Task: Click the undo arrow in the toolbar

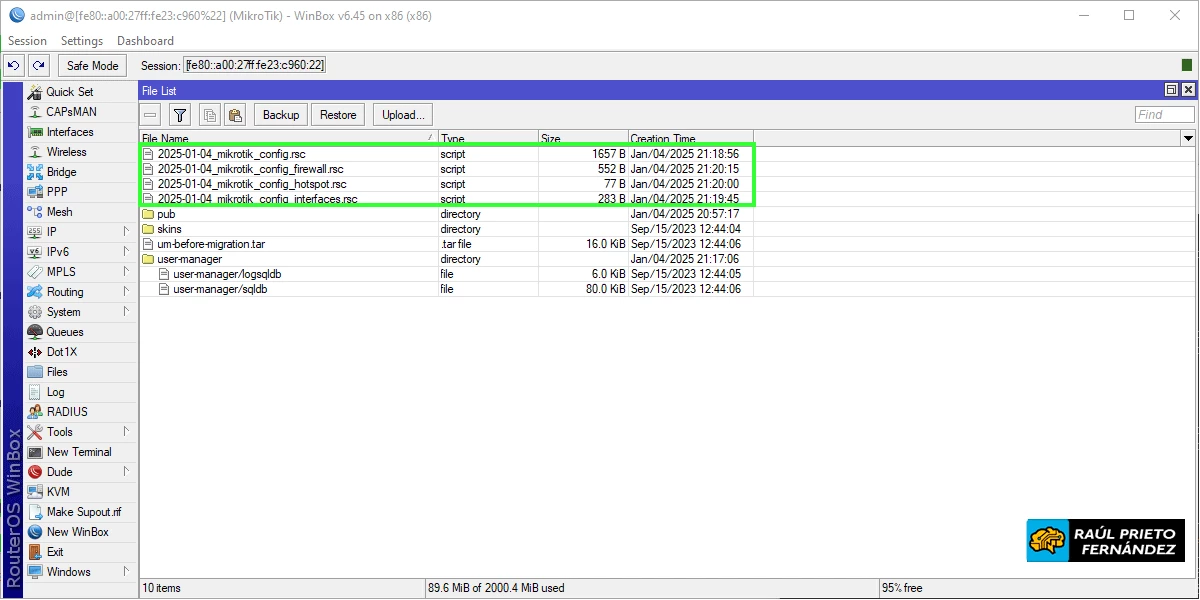Action: [13, 64]
